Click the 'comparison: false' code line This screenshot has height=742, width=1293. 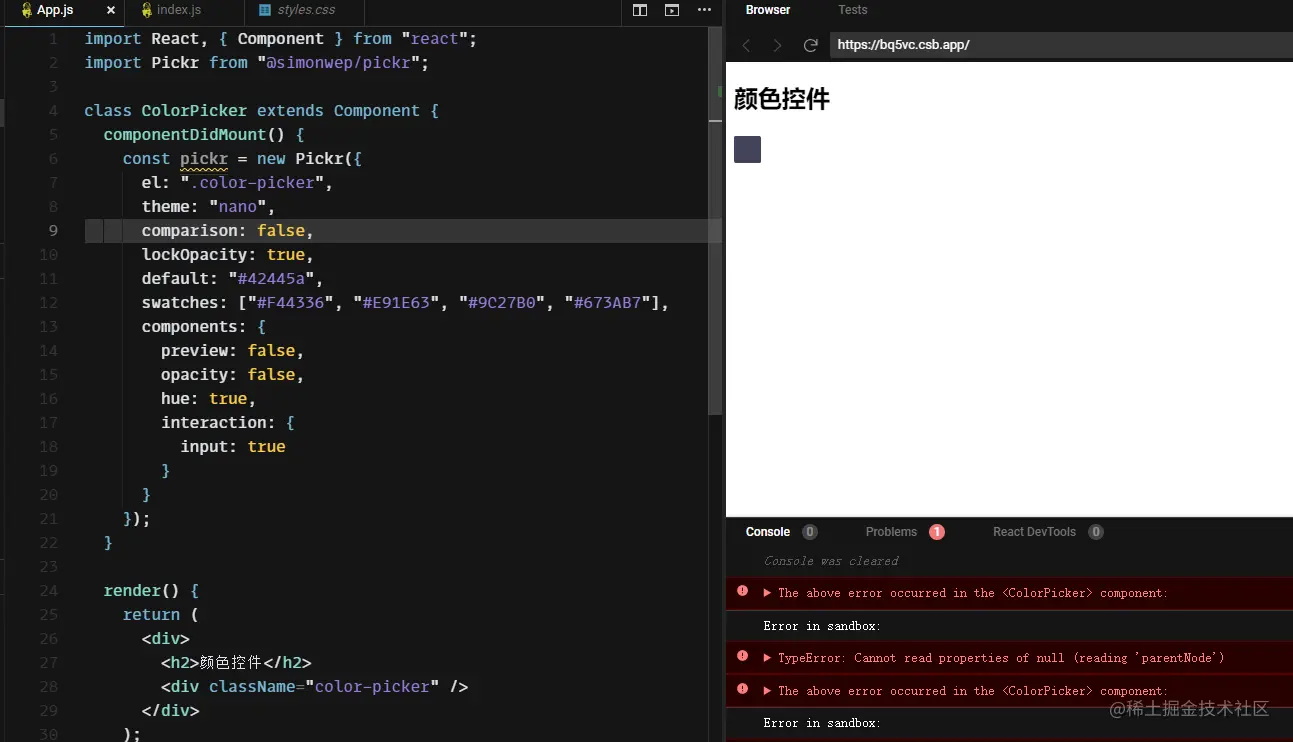tap(227, 231)
